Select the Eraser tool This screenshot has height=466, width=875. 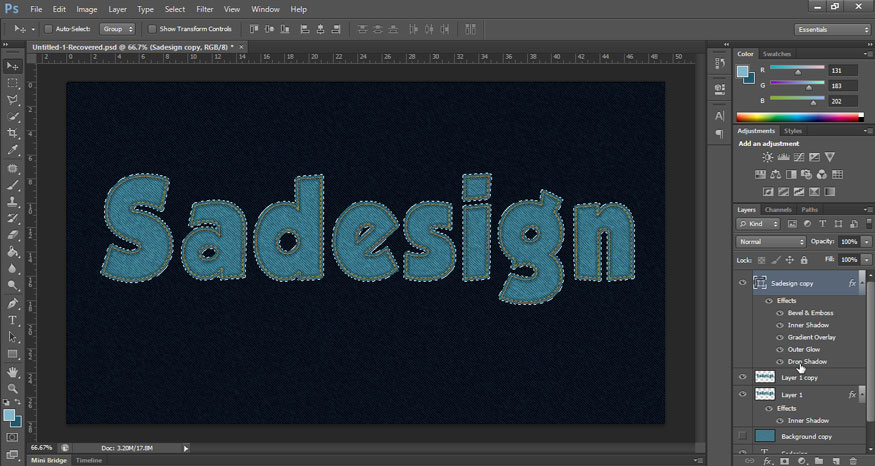click(12, 235)
